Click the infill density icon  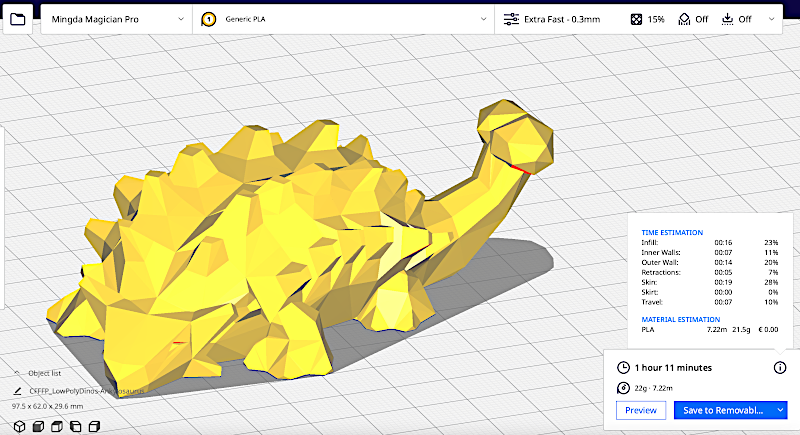point(636,19)
